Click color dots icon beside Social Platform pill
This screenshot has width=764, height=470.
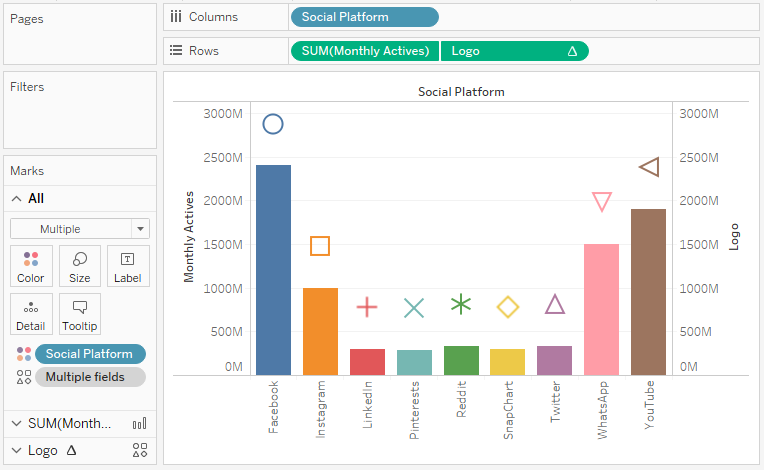[24, 354]
